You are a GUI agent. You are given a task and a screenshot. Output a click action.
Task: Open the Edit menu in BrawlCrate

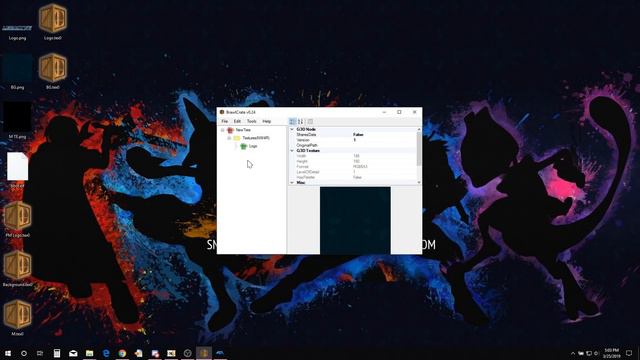point(237,121)
